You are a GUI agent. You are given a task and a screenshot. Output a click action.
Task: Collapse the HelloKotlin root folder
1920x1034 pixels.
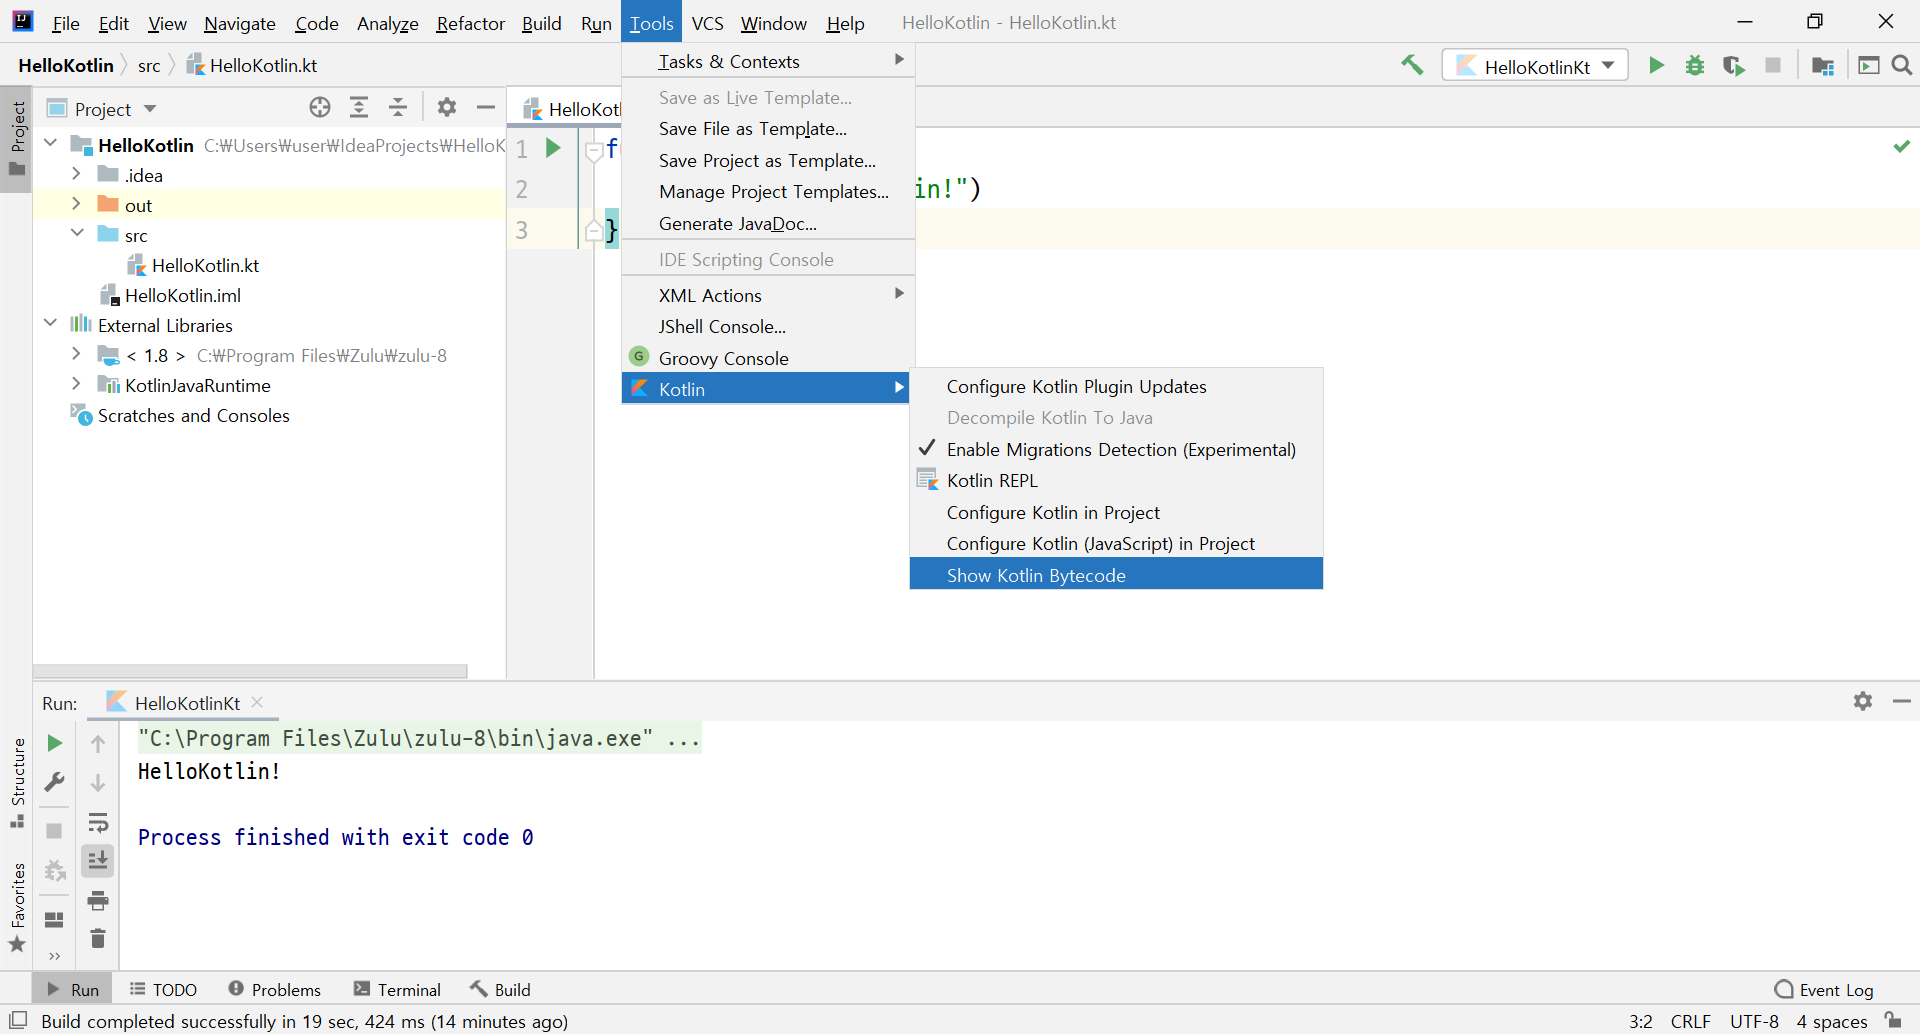[x=51, y=144]
